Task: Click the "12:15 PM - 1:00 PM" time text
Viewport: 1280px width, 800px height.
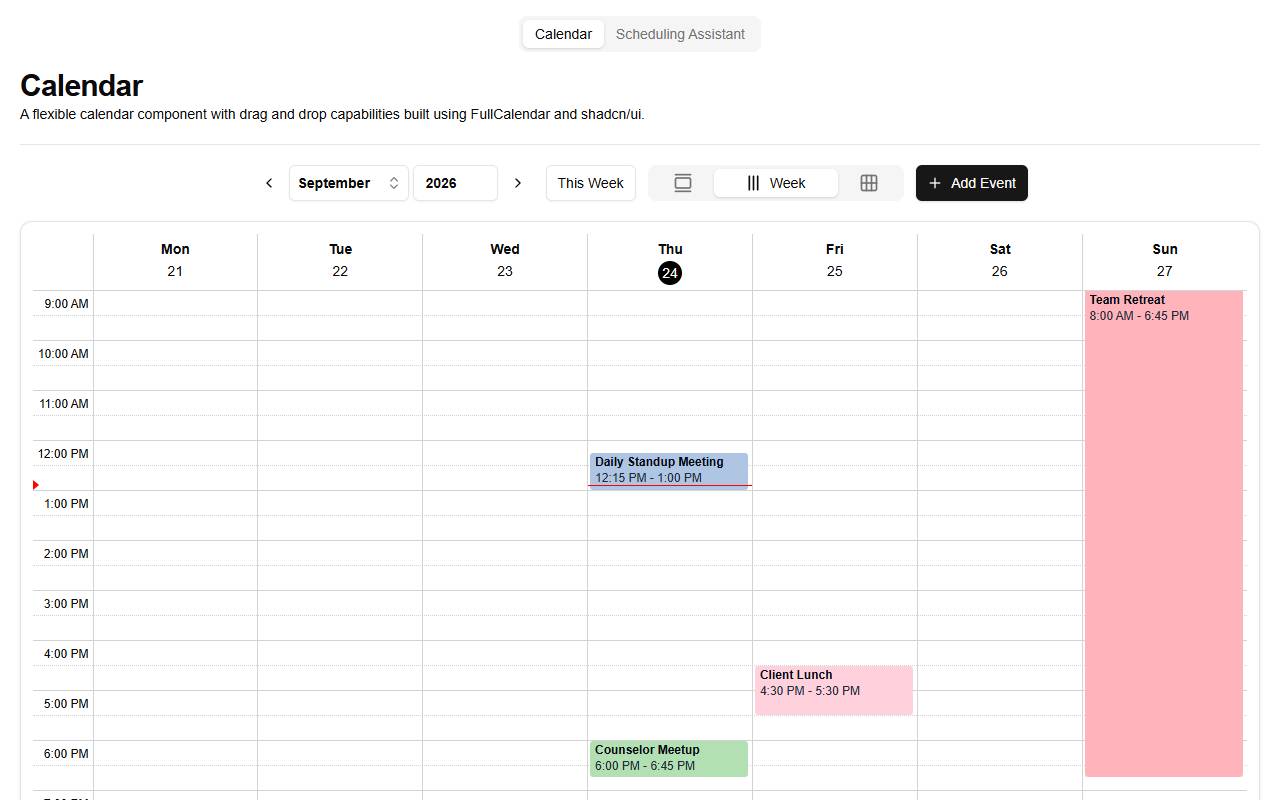Action: click(x=648, y=478)
